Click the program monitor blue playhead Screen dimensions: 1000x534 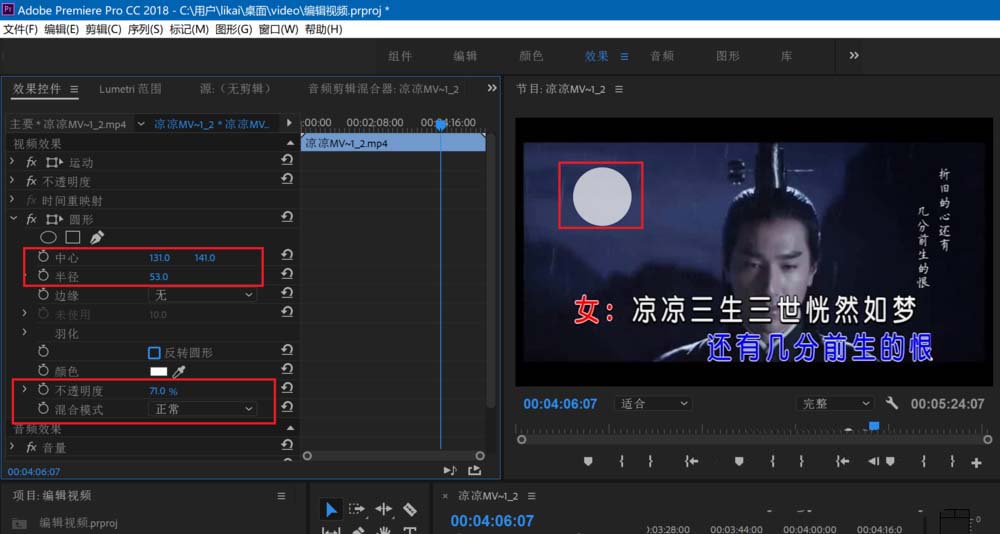874,426
